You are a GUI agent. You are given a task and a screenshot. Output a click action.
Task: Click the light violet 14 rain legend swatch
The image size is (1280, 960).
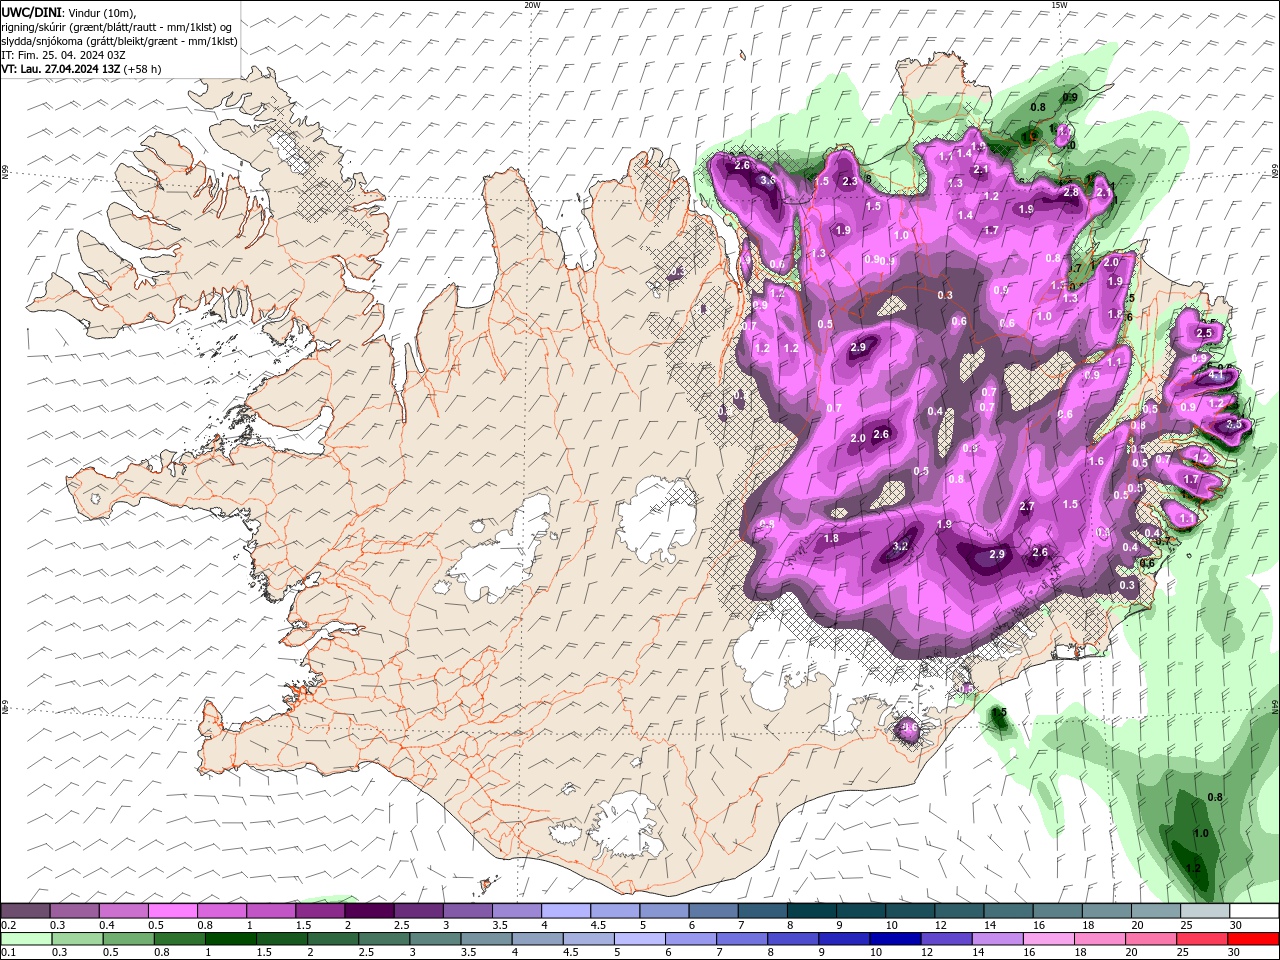[998, 939]
